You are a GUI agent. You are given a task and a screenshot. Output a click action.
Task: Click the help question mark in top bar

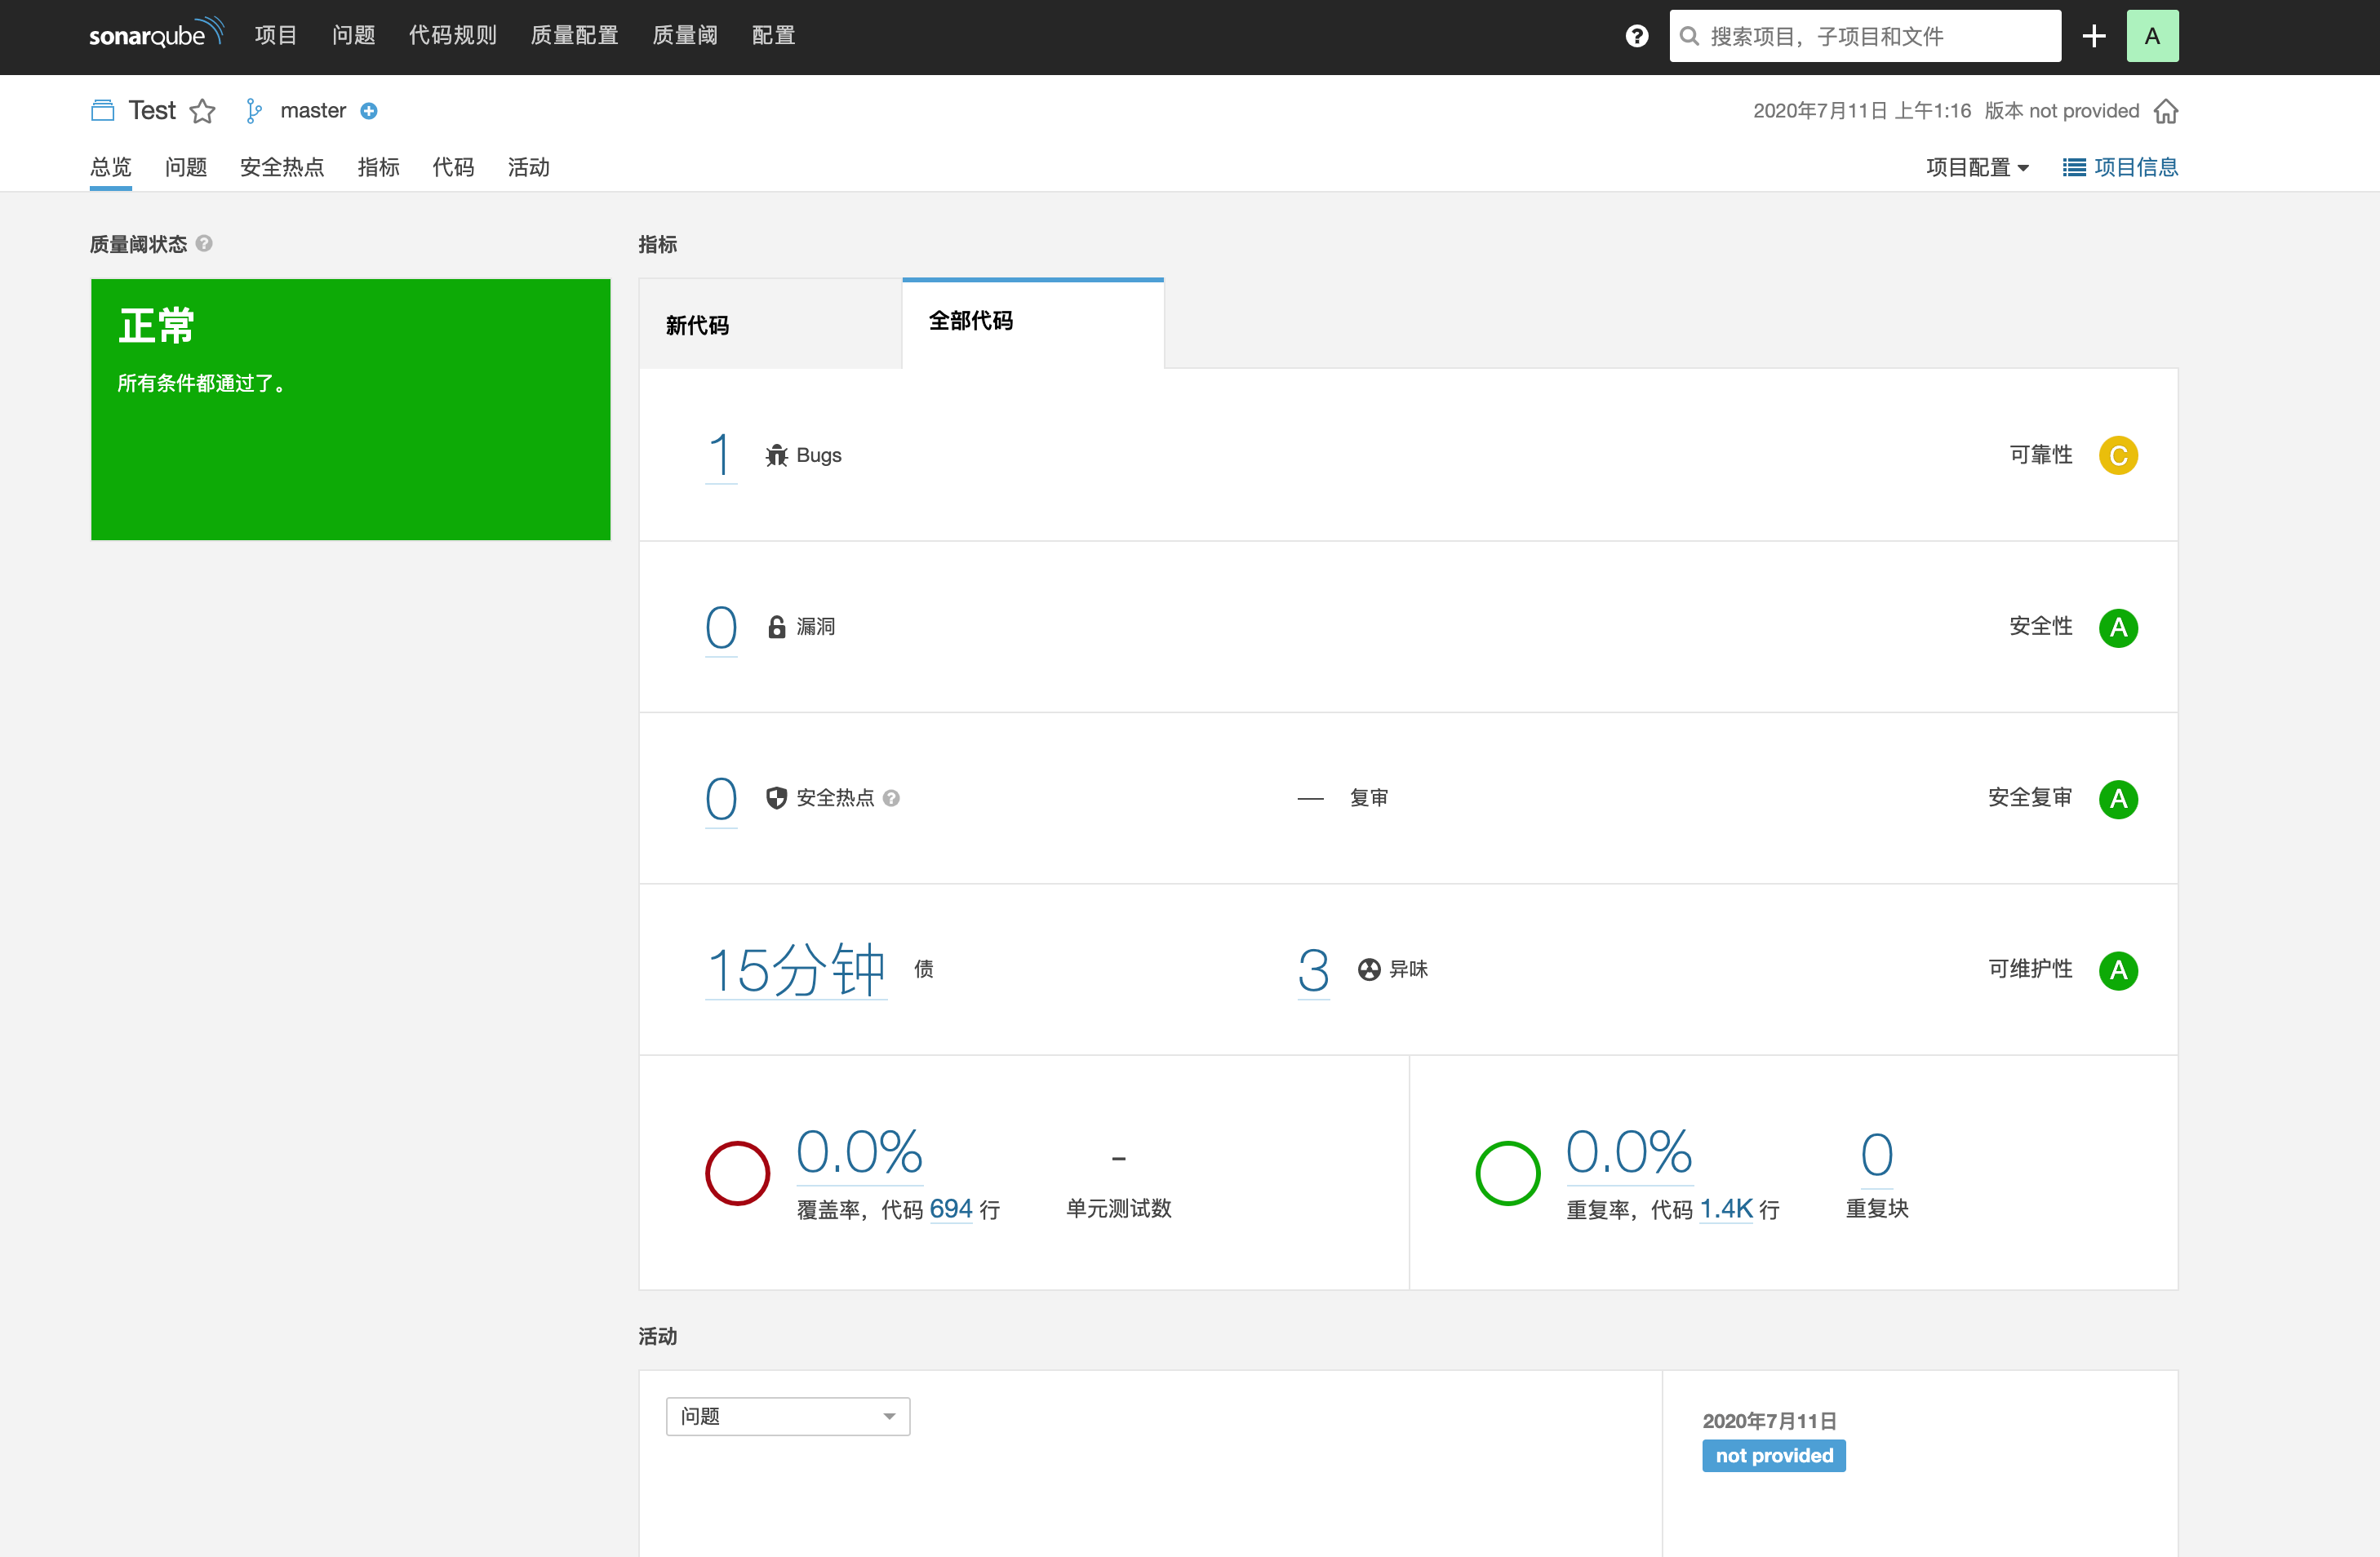(x=1636, y=36)
